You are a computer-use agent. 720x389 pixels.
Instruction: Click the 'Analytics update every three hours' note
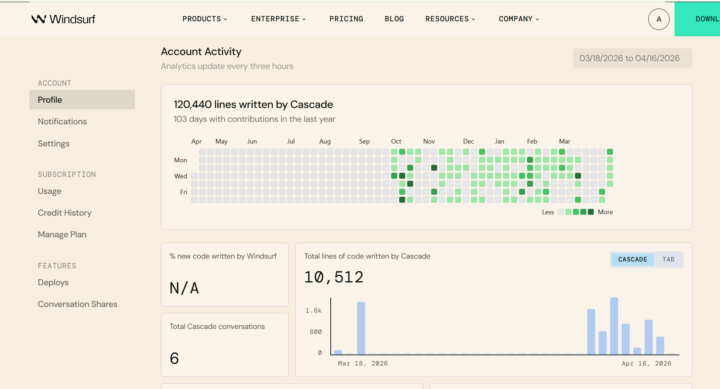[x=227, y=66]
